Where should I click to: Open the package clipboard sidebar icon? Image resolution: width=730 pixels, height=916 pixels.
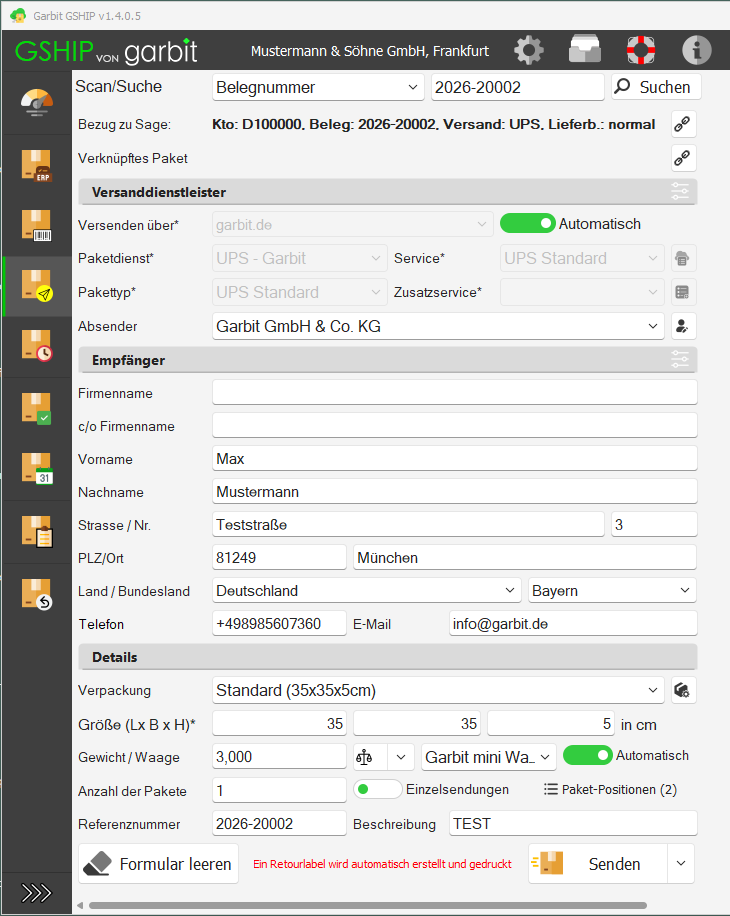[37, 532]
